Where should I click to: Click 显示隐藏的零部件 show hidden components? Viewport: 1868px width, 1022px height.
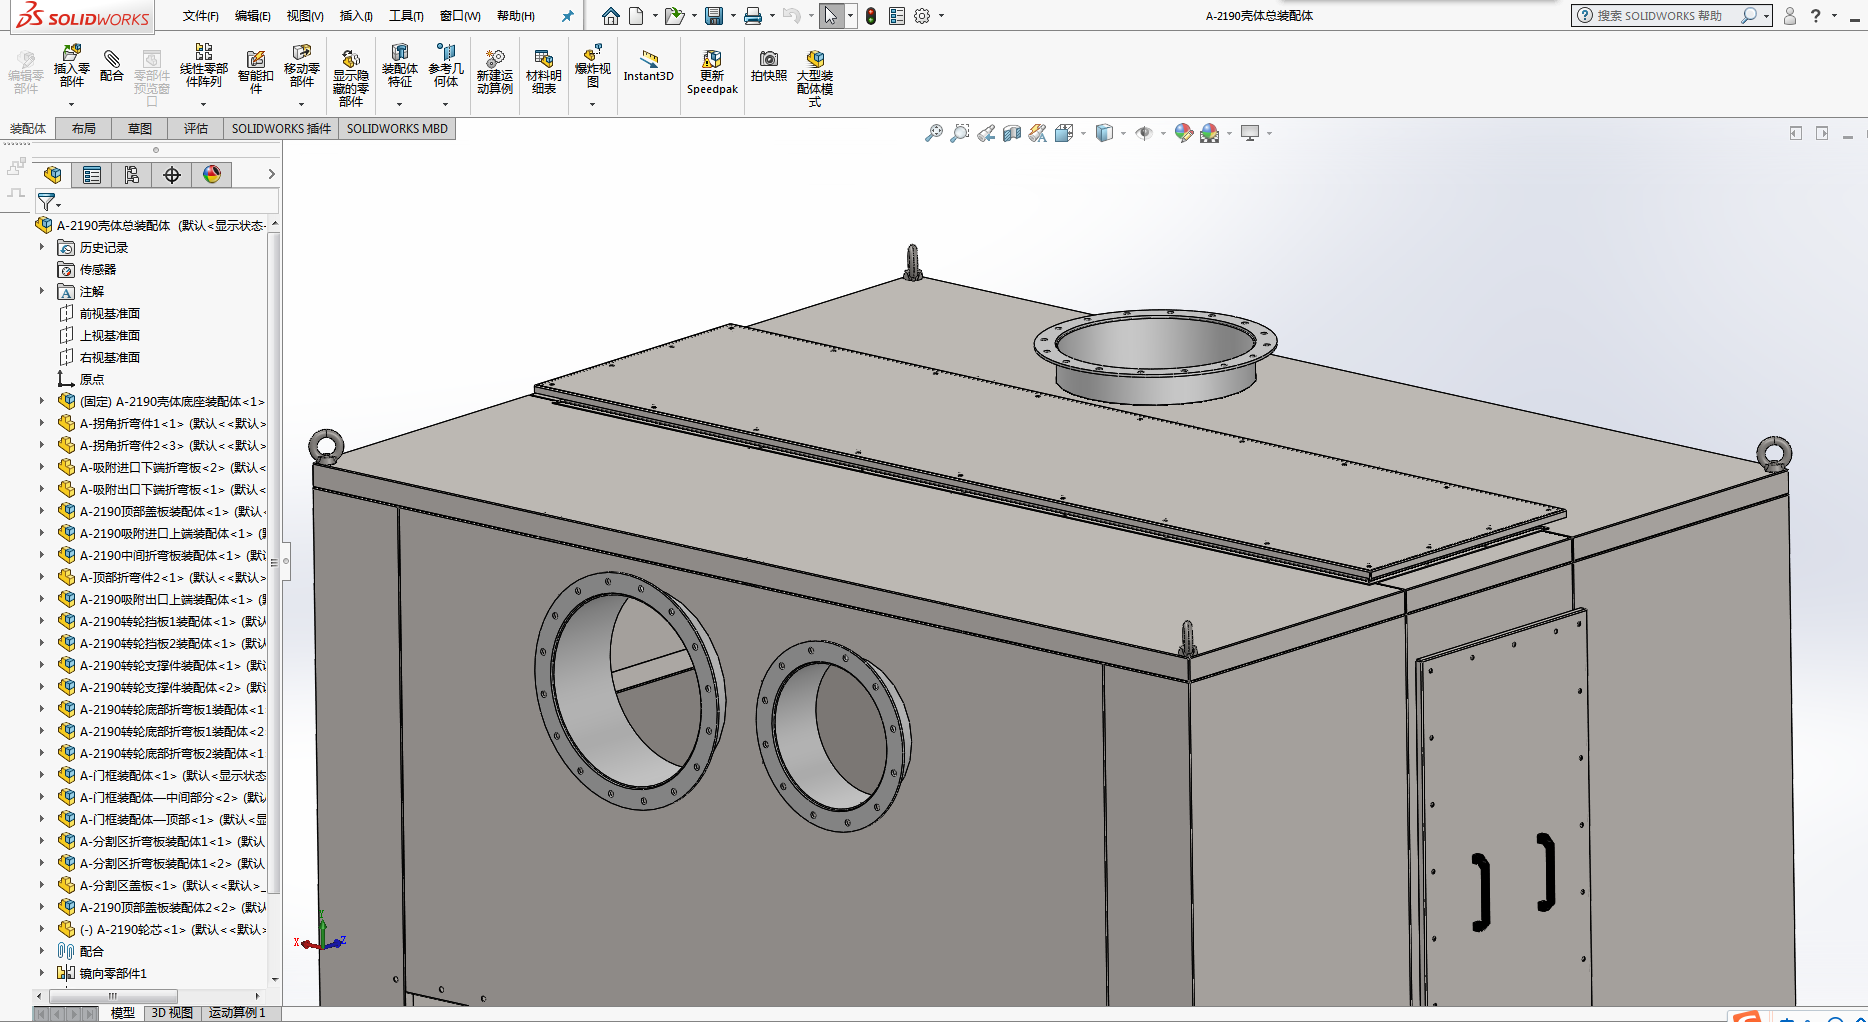pos(350,77)
